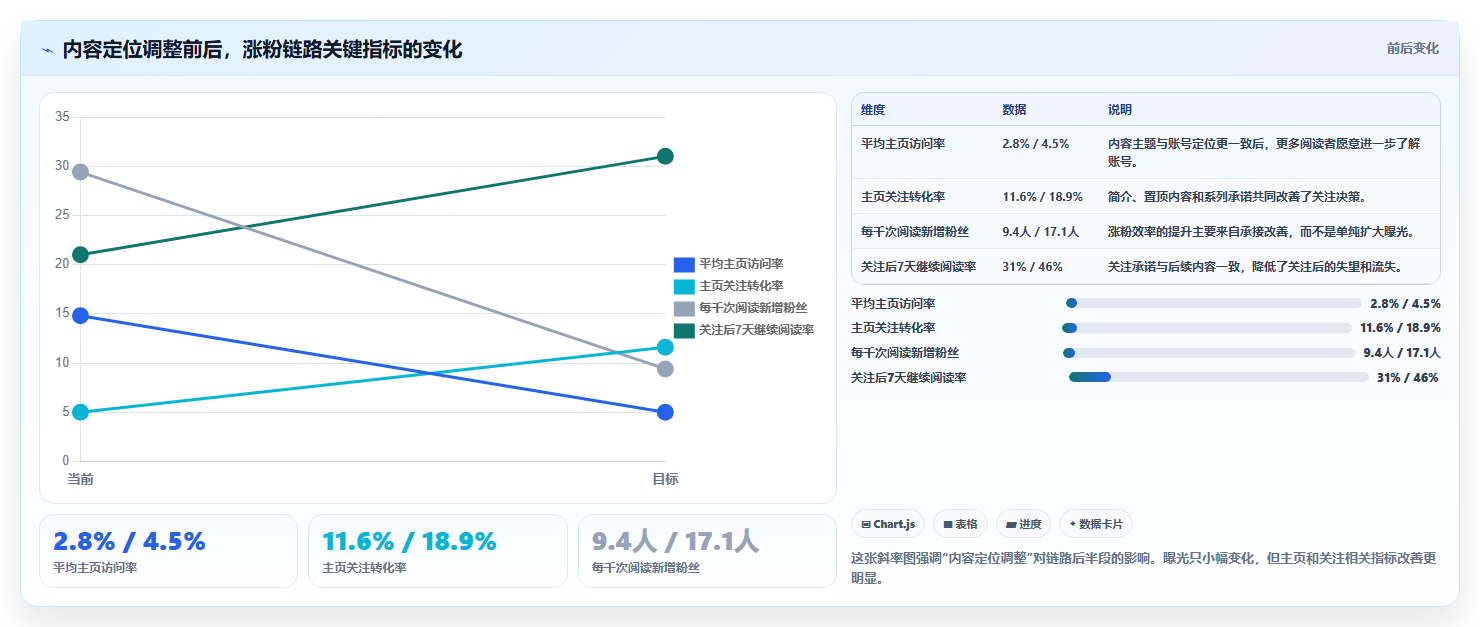The height and width of the screenshot is (627, 1480).
Task: Click the 关注后7天继续阅读率 progress bar
Action: [1218, 377]
